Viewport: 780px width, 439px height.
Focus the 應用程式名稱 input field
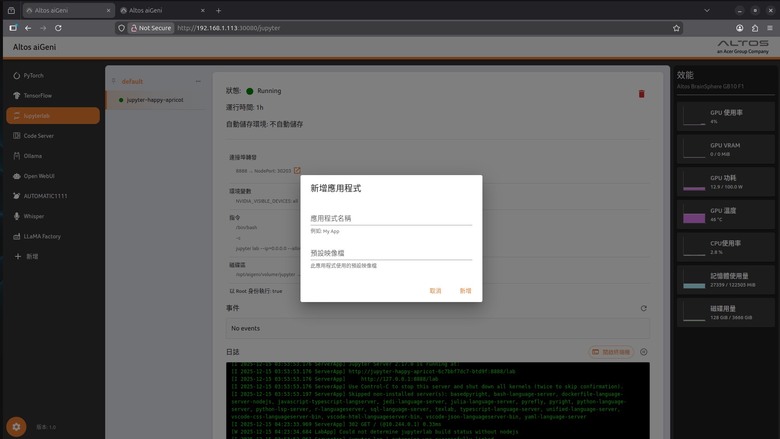(391, 218)
